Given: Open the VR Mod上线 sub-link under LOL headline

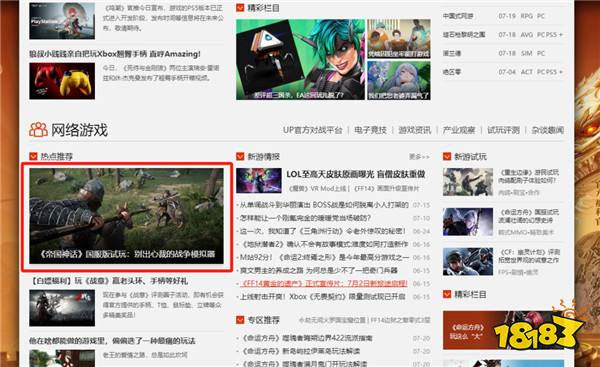Looking at the screenshot, I should pos(318,188).
